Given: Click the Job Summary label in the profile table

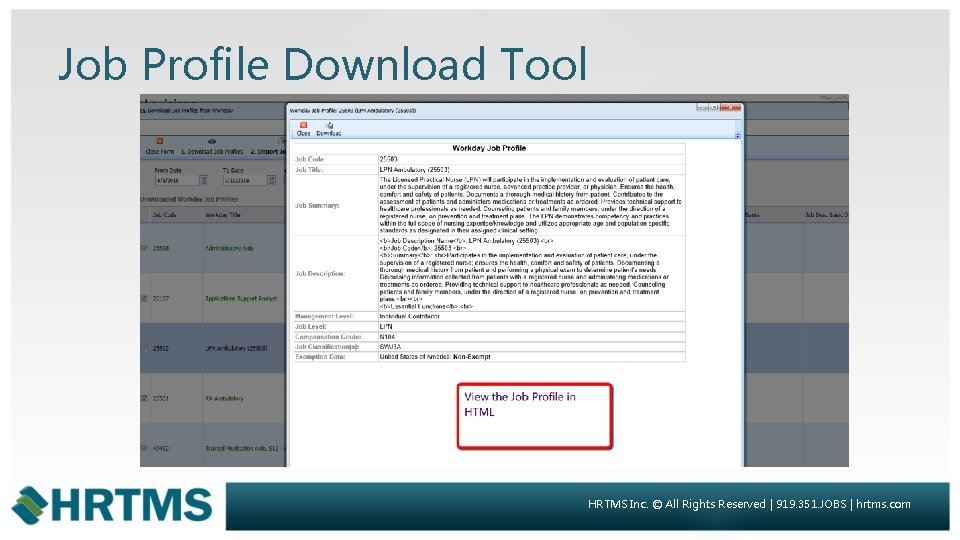Looking at the screenshot, I should pos(317,205).
